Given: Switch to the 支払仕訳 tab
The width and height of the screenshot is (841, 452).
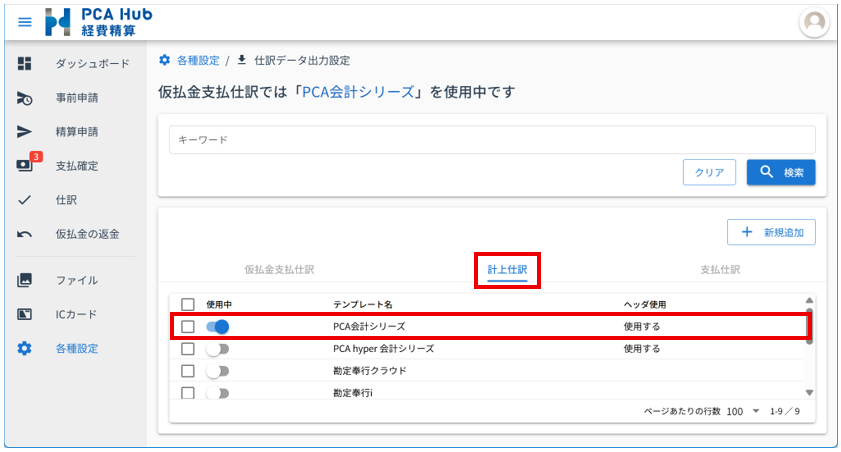Looking at the screenshot, I should click(720, 269).
